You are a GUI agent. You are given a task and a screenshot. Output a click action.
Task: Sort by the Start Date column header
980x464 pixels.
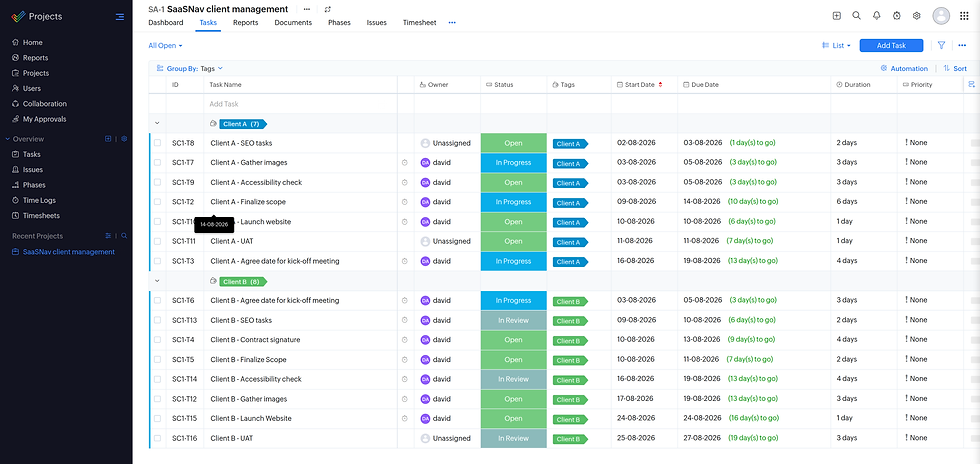tap(639, 84)
